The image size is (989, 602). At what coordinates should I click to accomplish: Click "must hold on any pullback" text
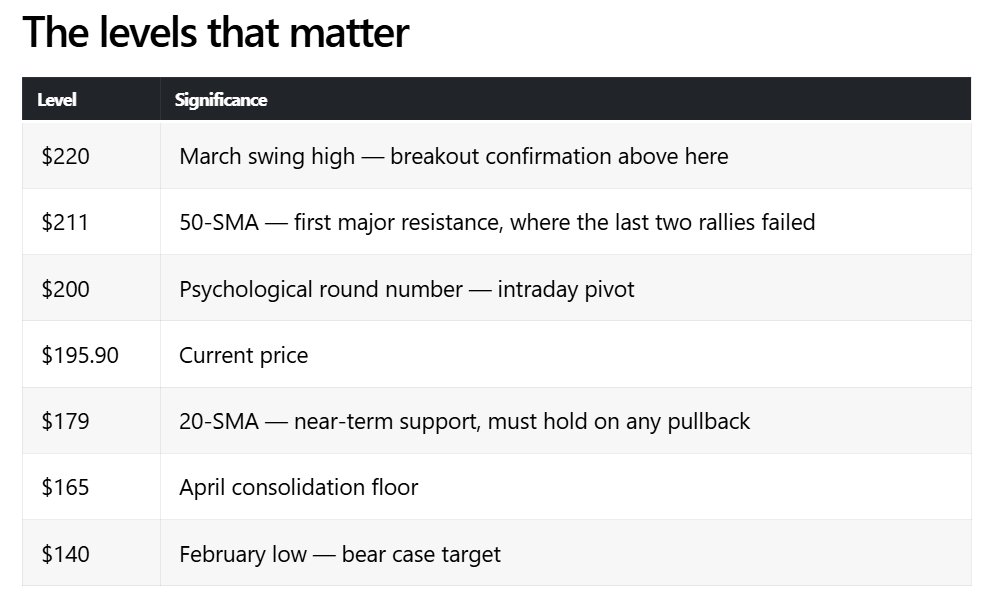coord(618,421)
